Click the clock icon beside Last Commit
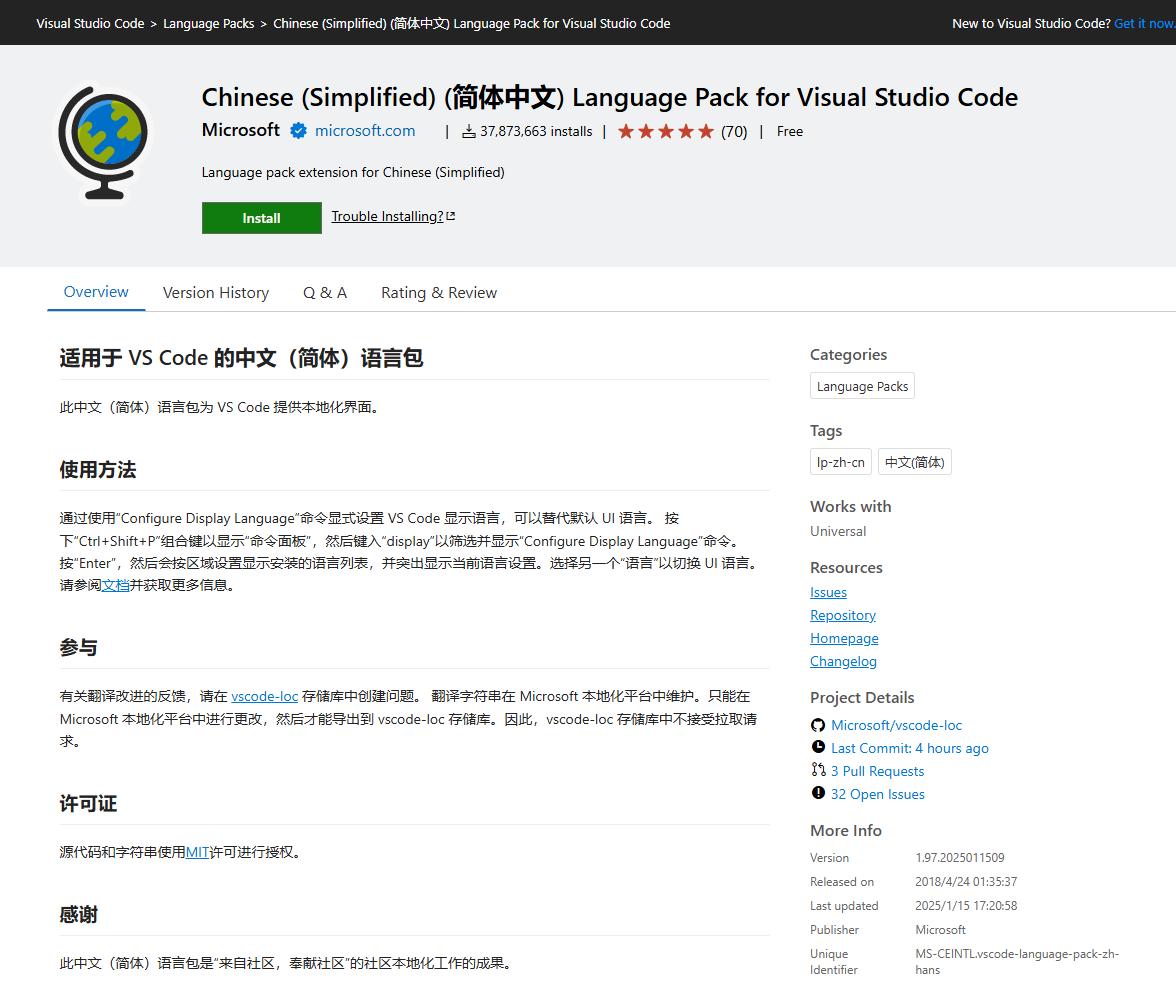The width and height of the screenshot is (1176, 982). [818, 747]
